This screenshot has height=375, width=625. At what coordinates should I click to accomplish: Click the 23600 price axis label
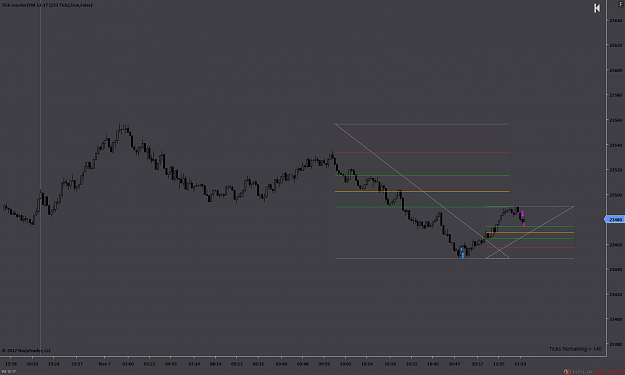(x=615, y=70)
